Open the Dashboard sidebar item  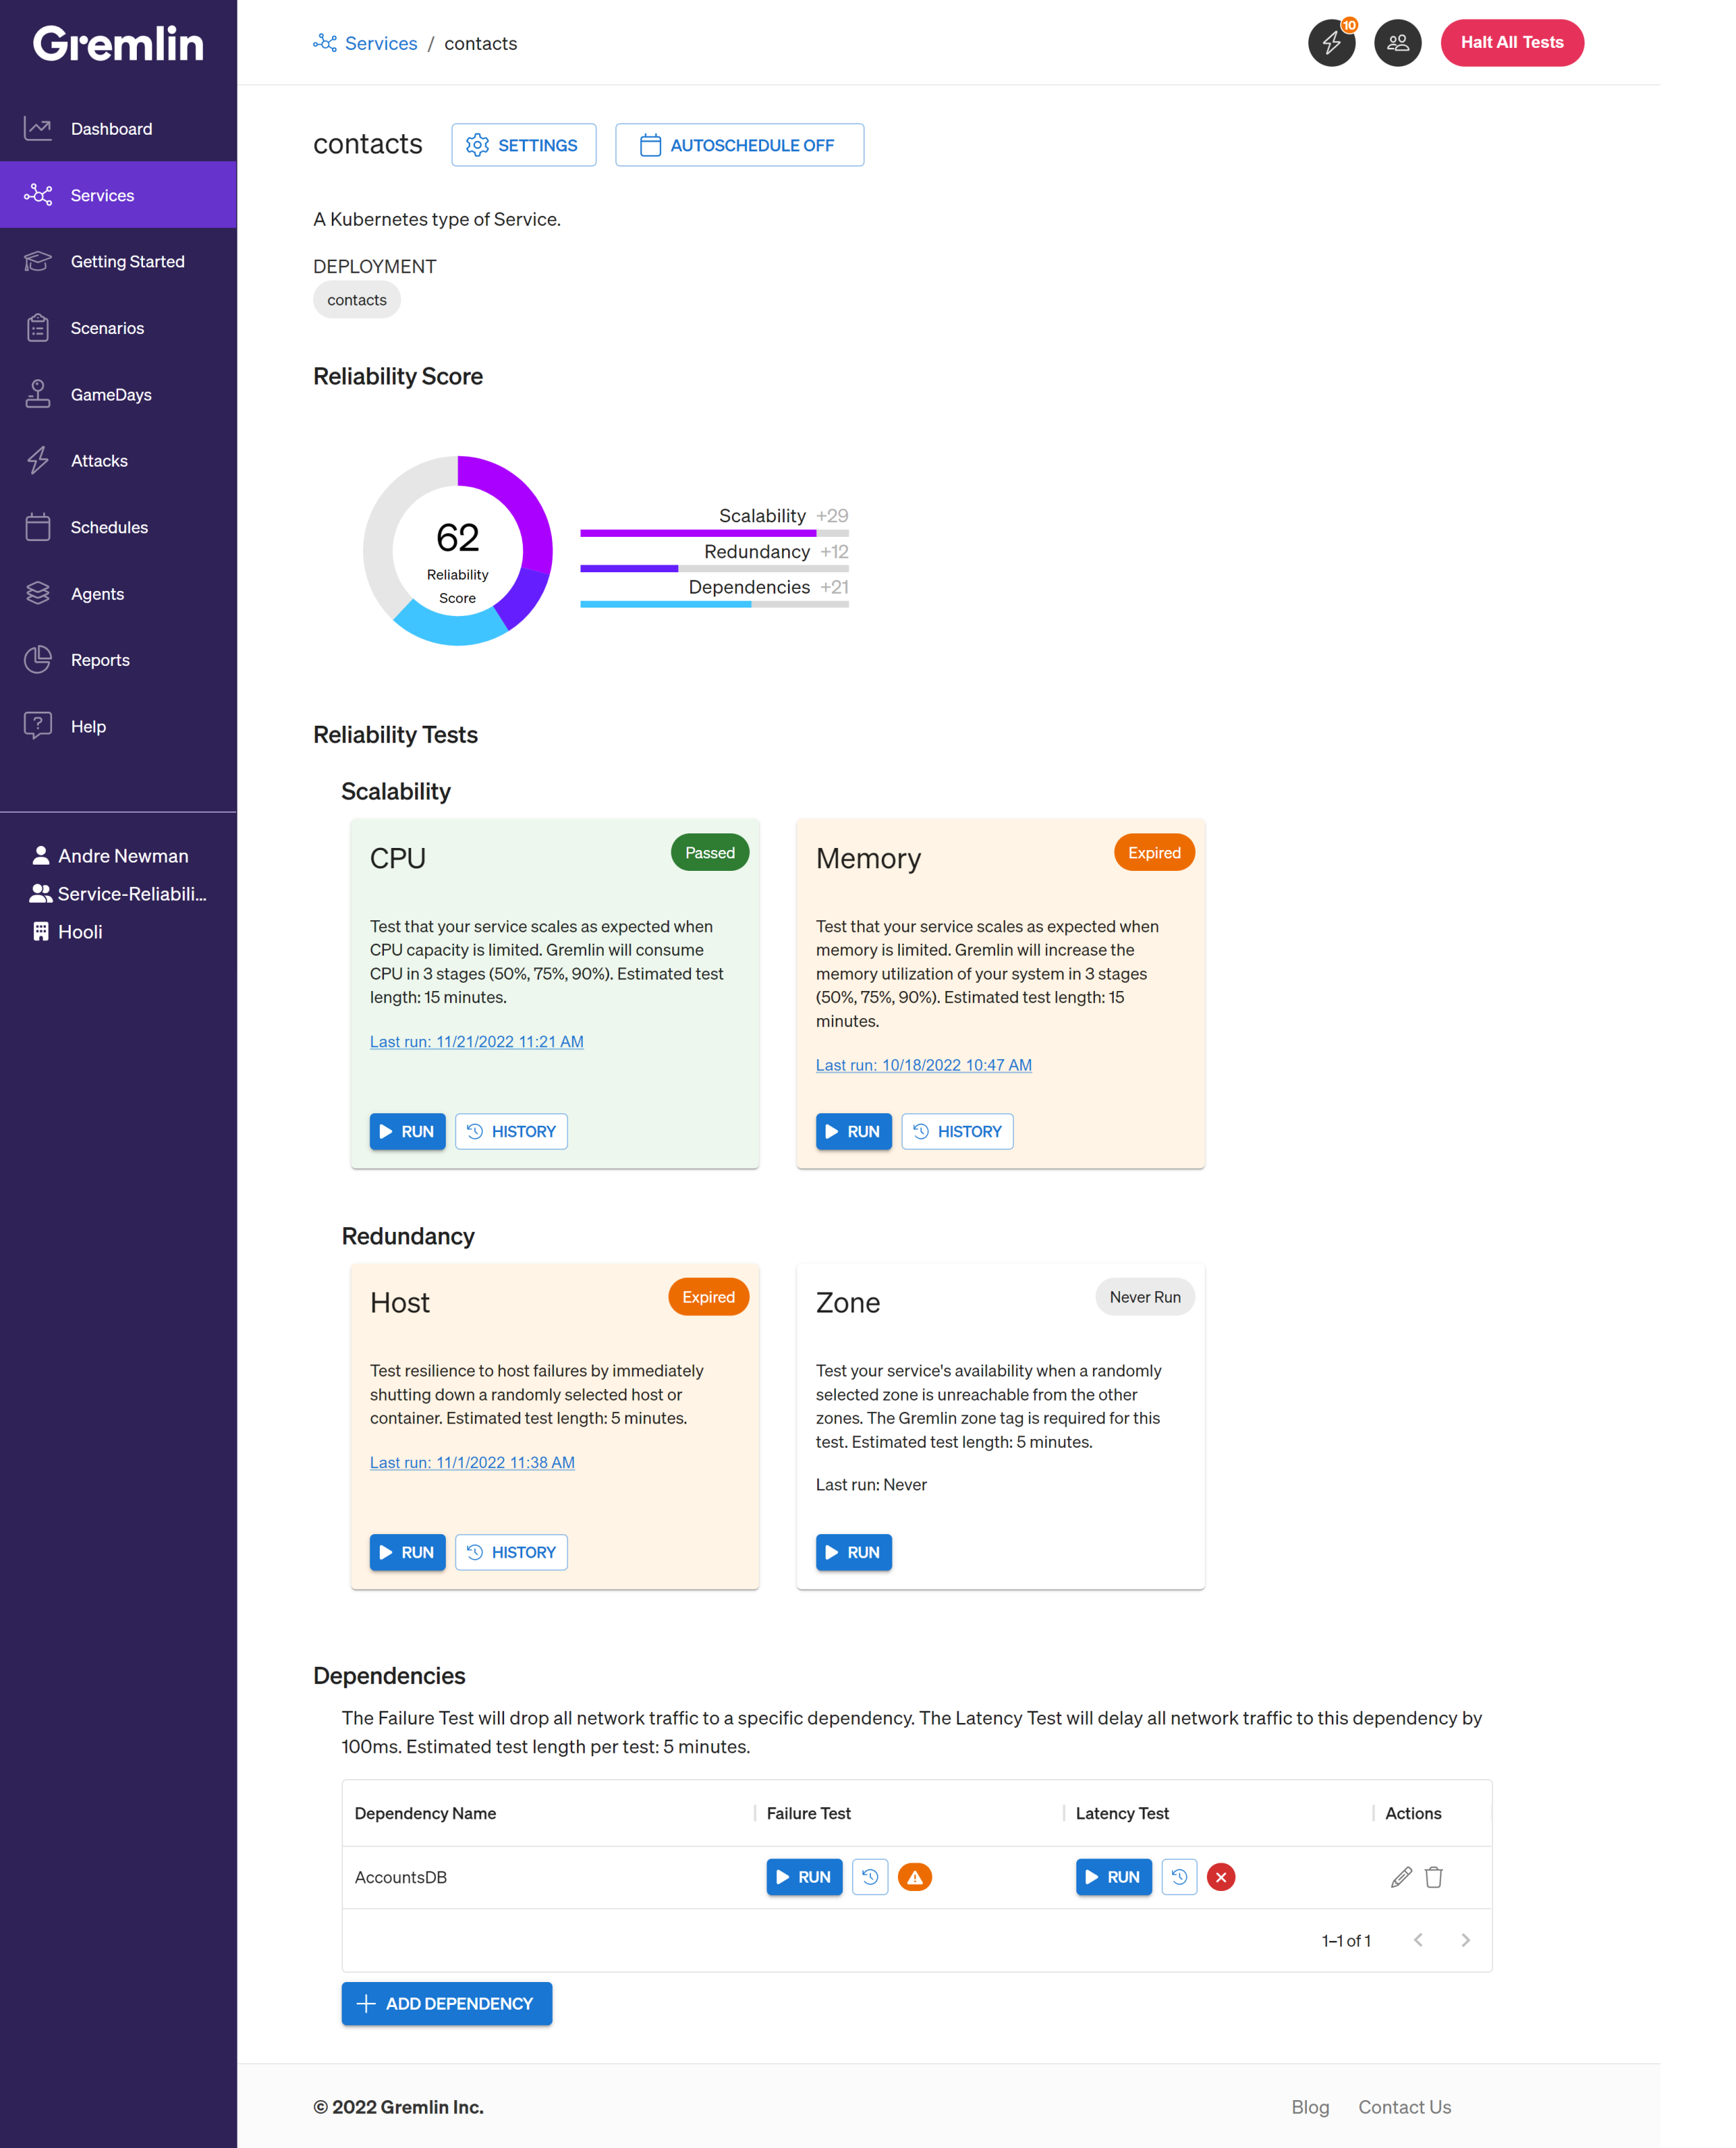[118, 129]
